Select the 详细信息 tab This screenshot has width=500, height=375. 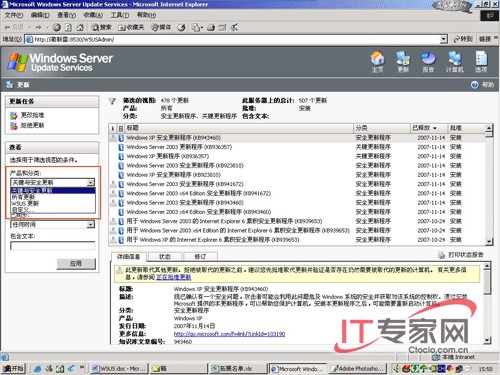coord(128,257)
